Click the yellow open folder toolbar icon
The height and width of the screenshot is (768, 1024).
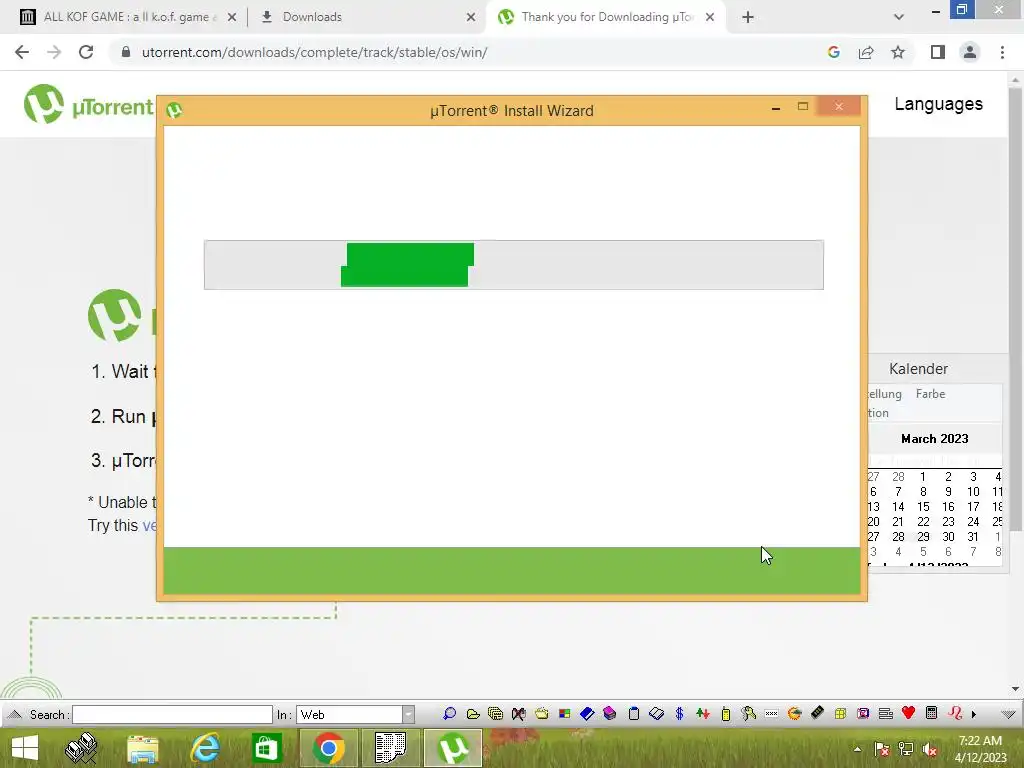click(x=473, y=714)
